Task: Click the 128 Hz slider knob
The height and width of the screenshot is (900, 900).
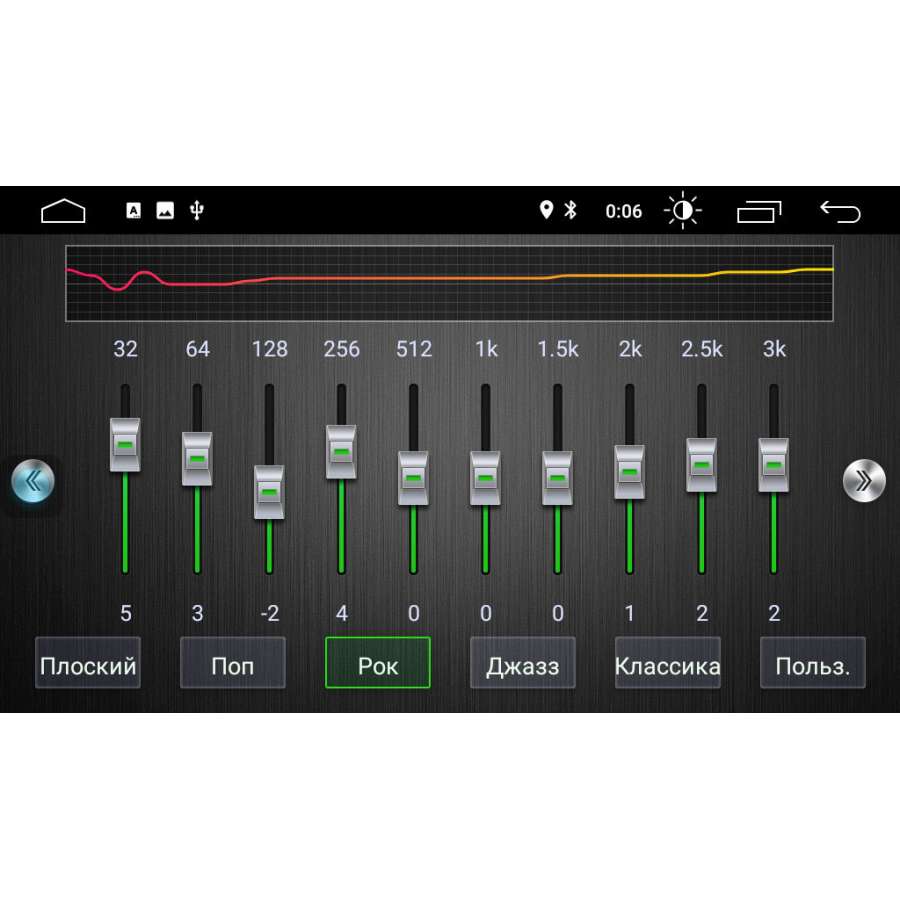Action: 269,492
